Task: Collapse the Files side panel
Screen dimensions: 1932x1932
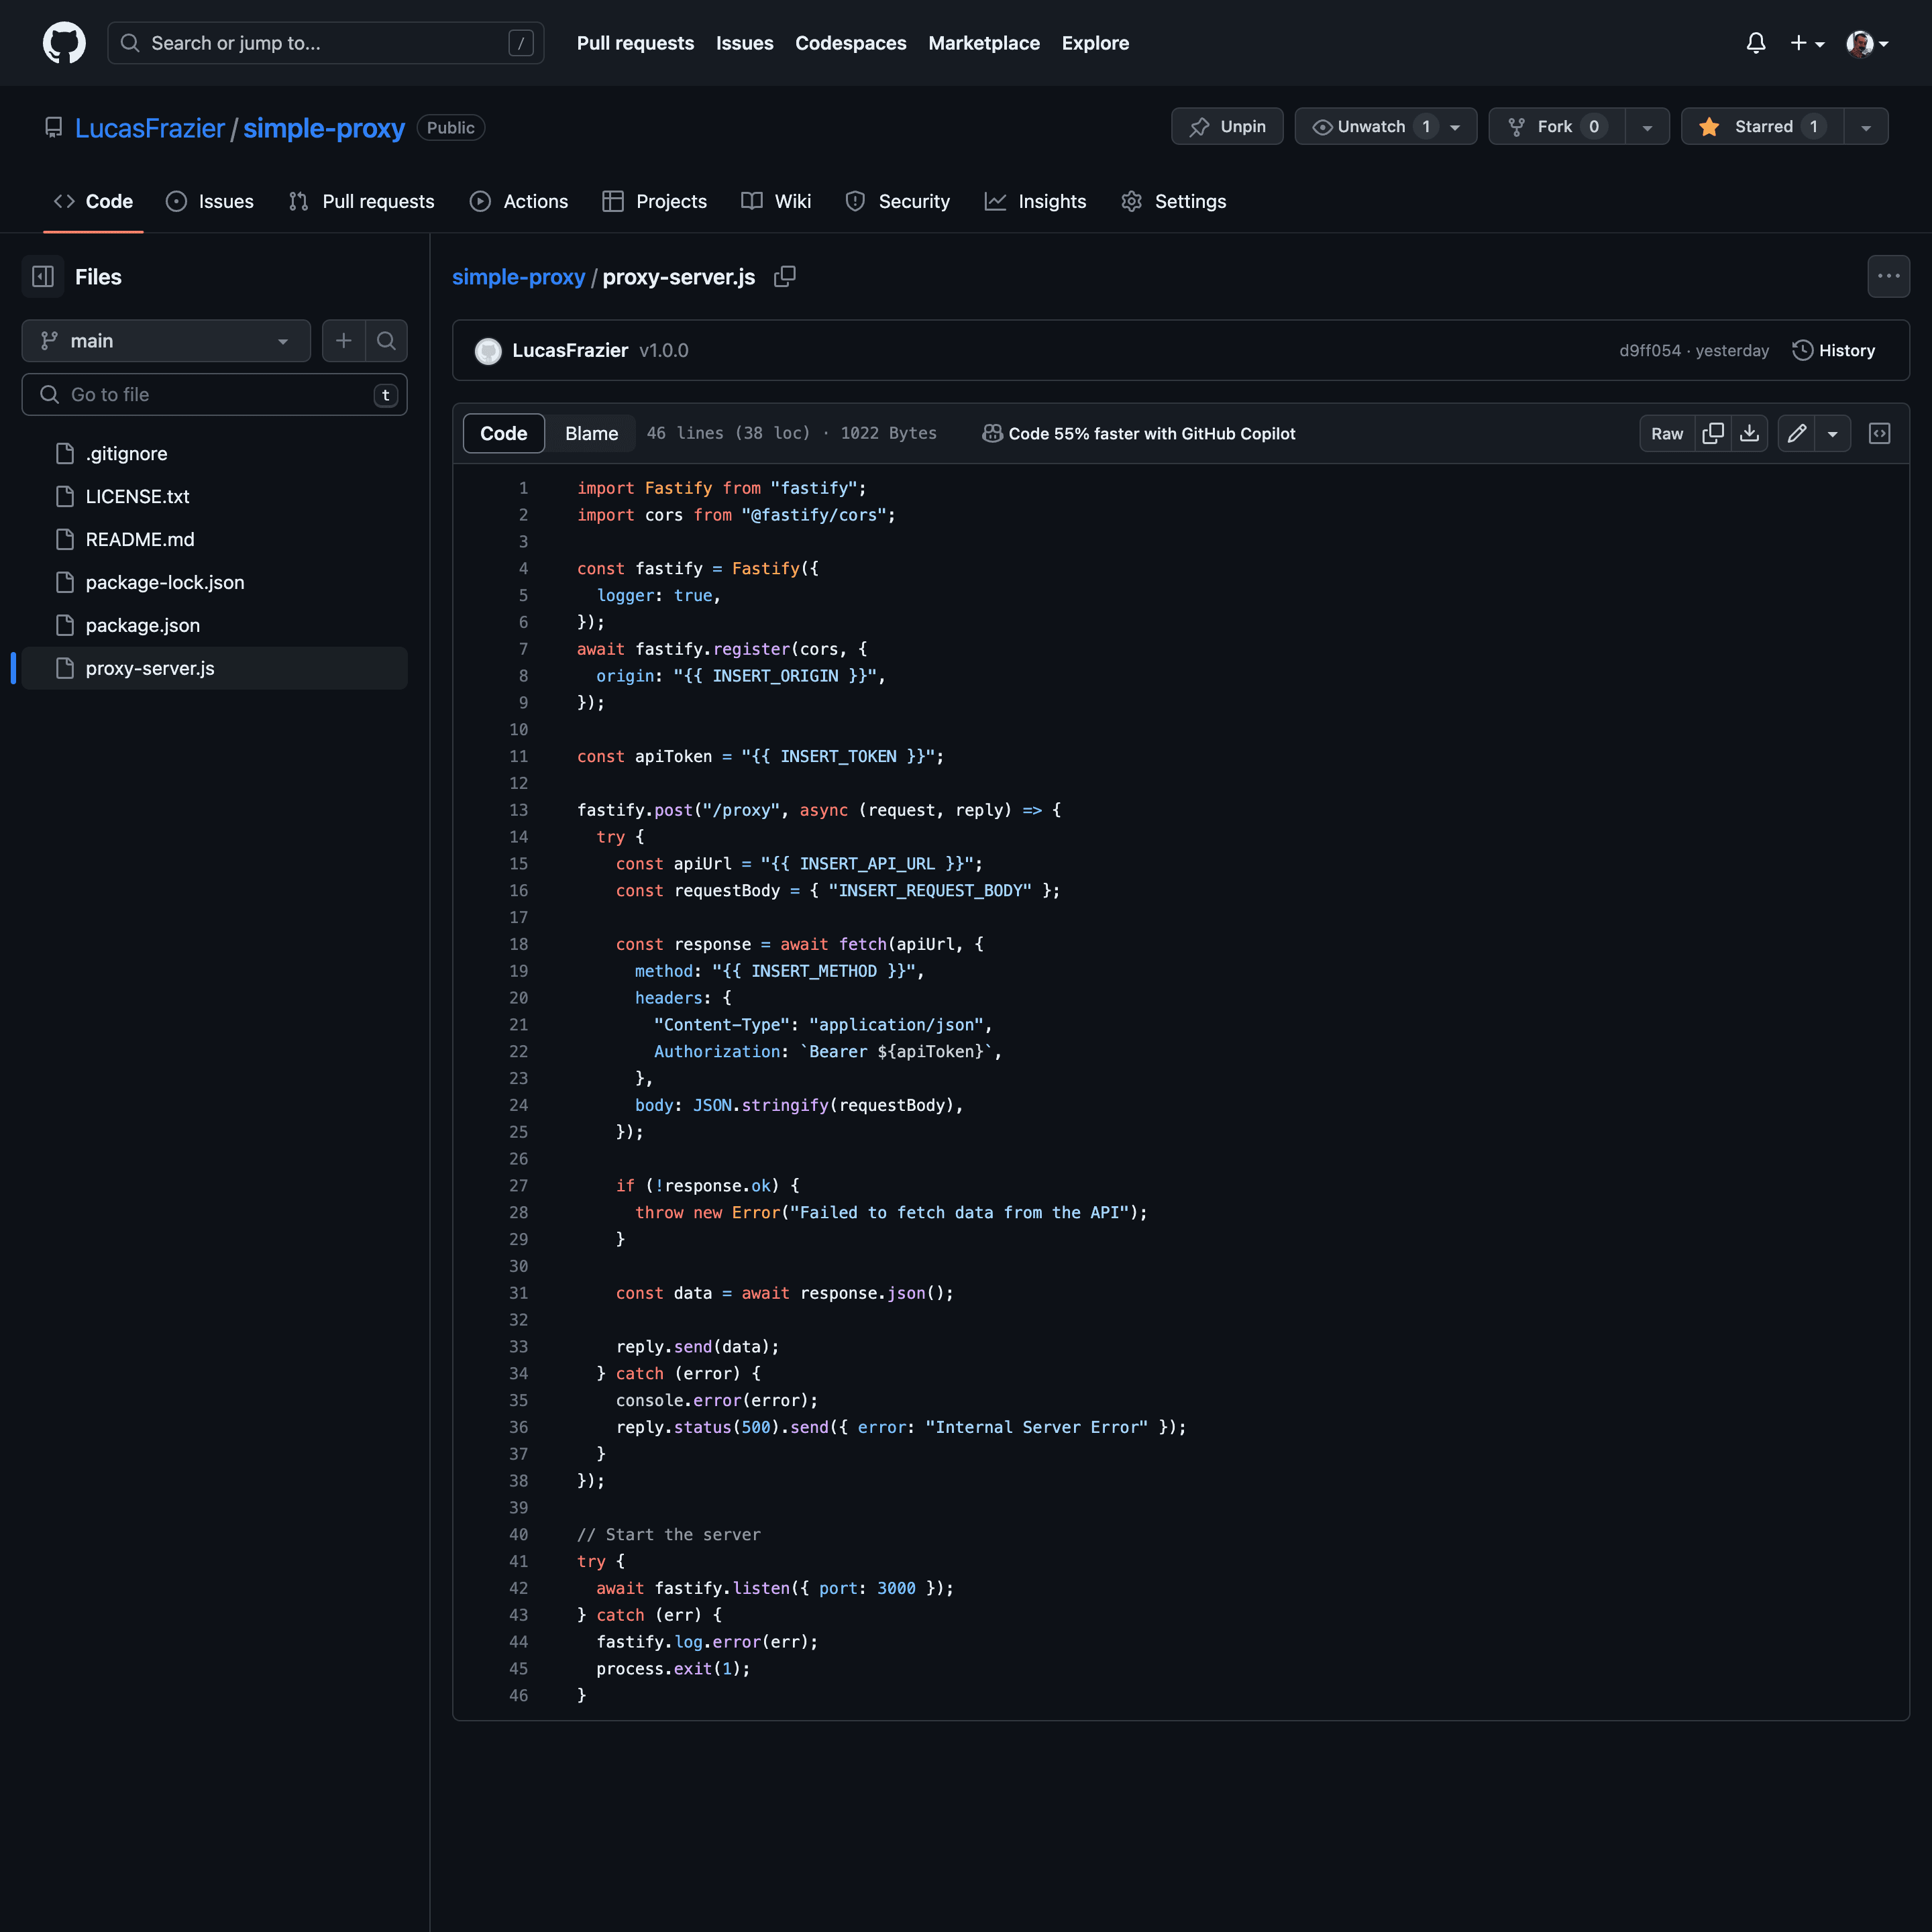Action: tap(43, 276)
